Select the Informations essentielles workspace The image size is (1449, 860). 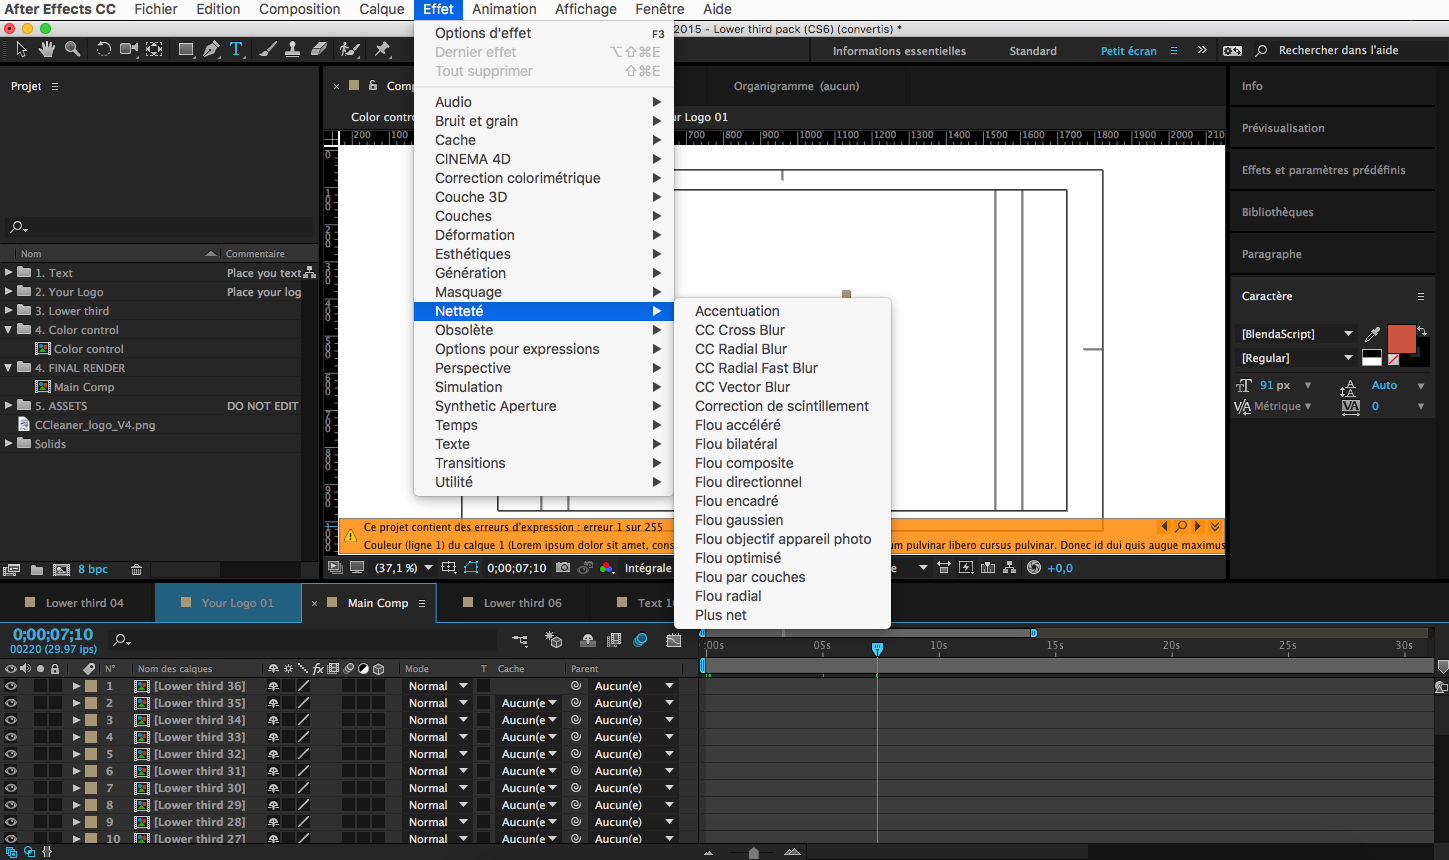click(x=899, y=51)
